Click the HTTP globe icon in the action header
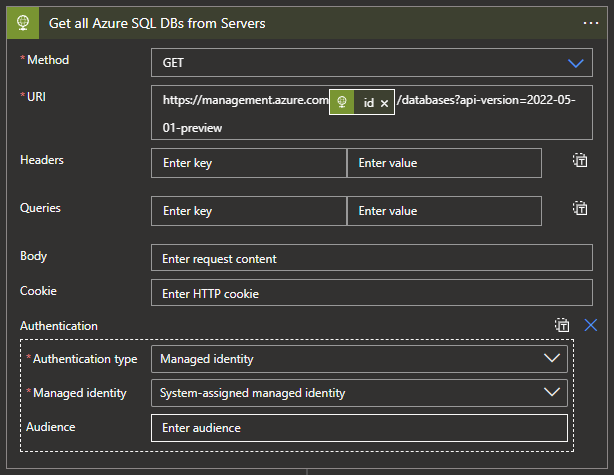Image resolution: width=614 pixels, height=475 pixels. tap(23, 23)
